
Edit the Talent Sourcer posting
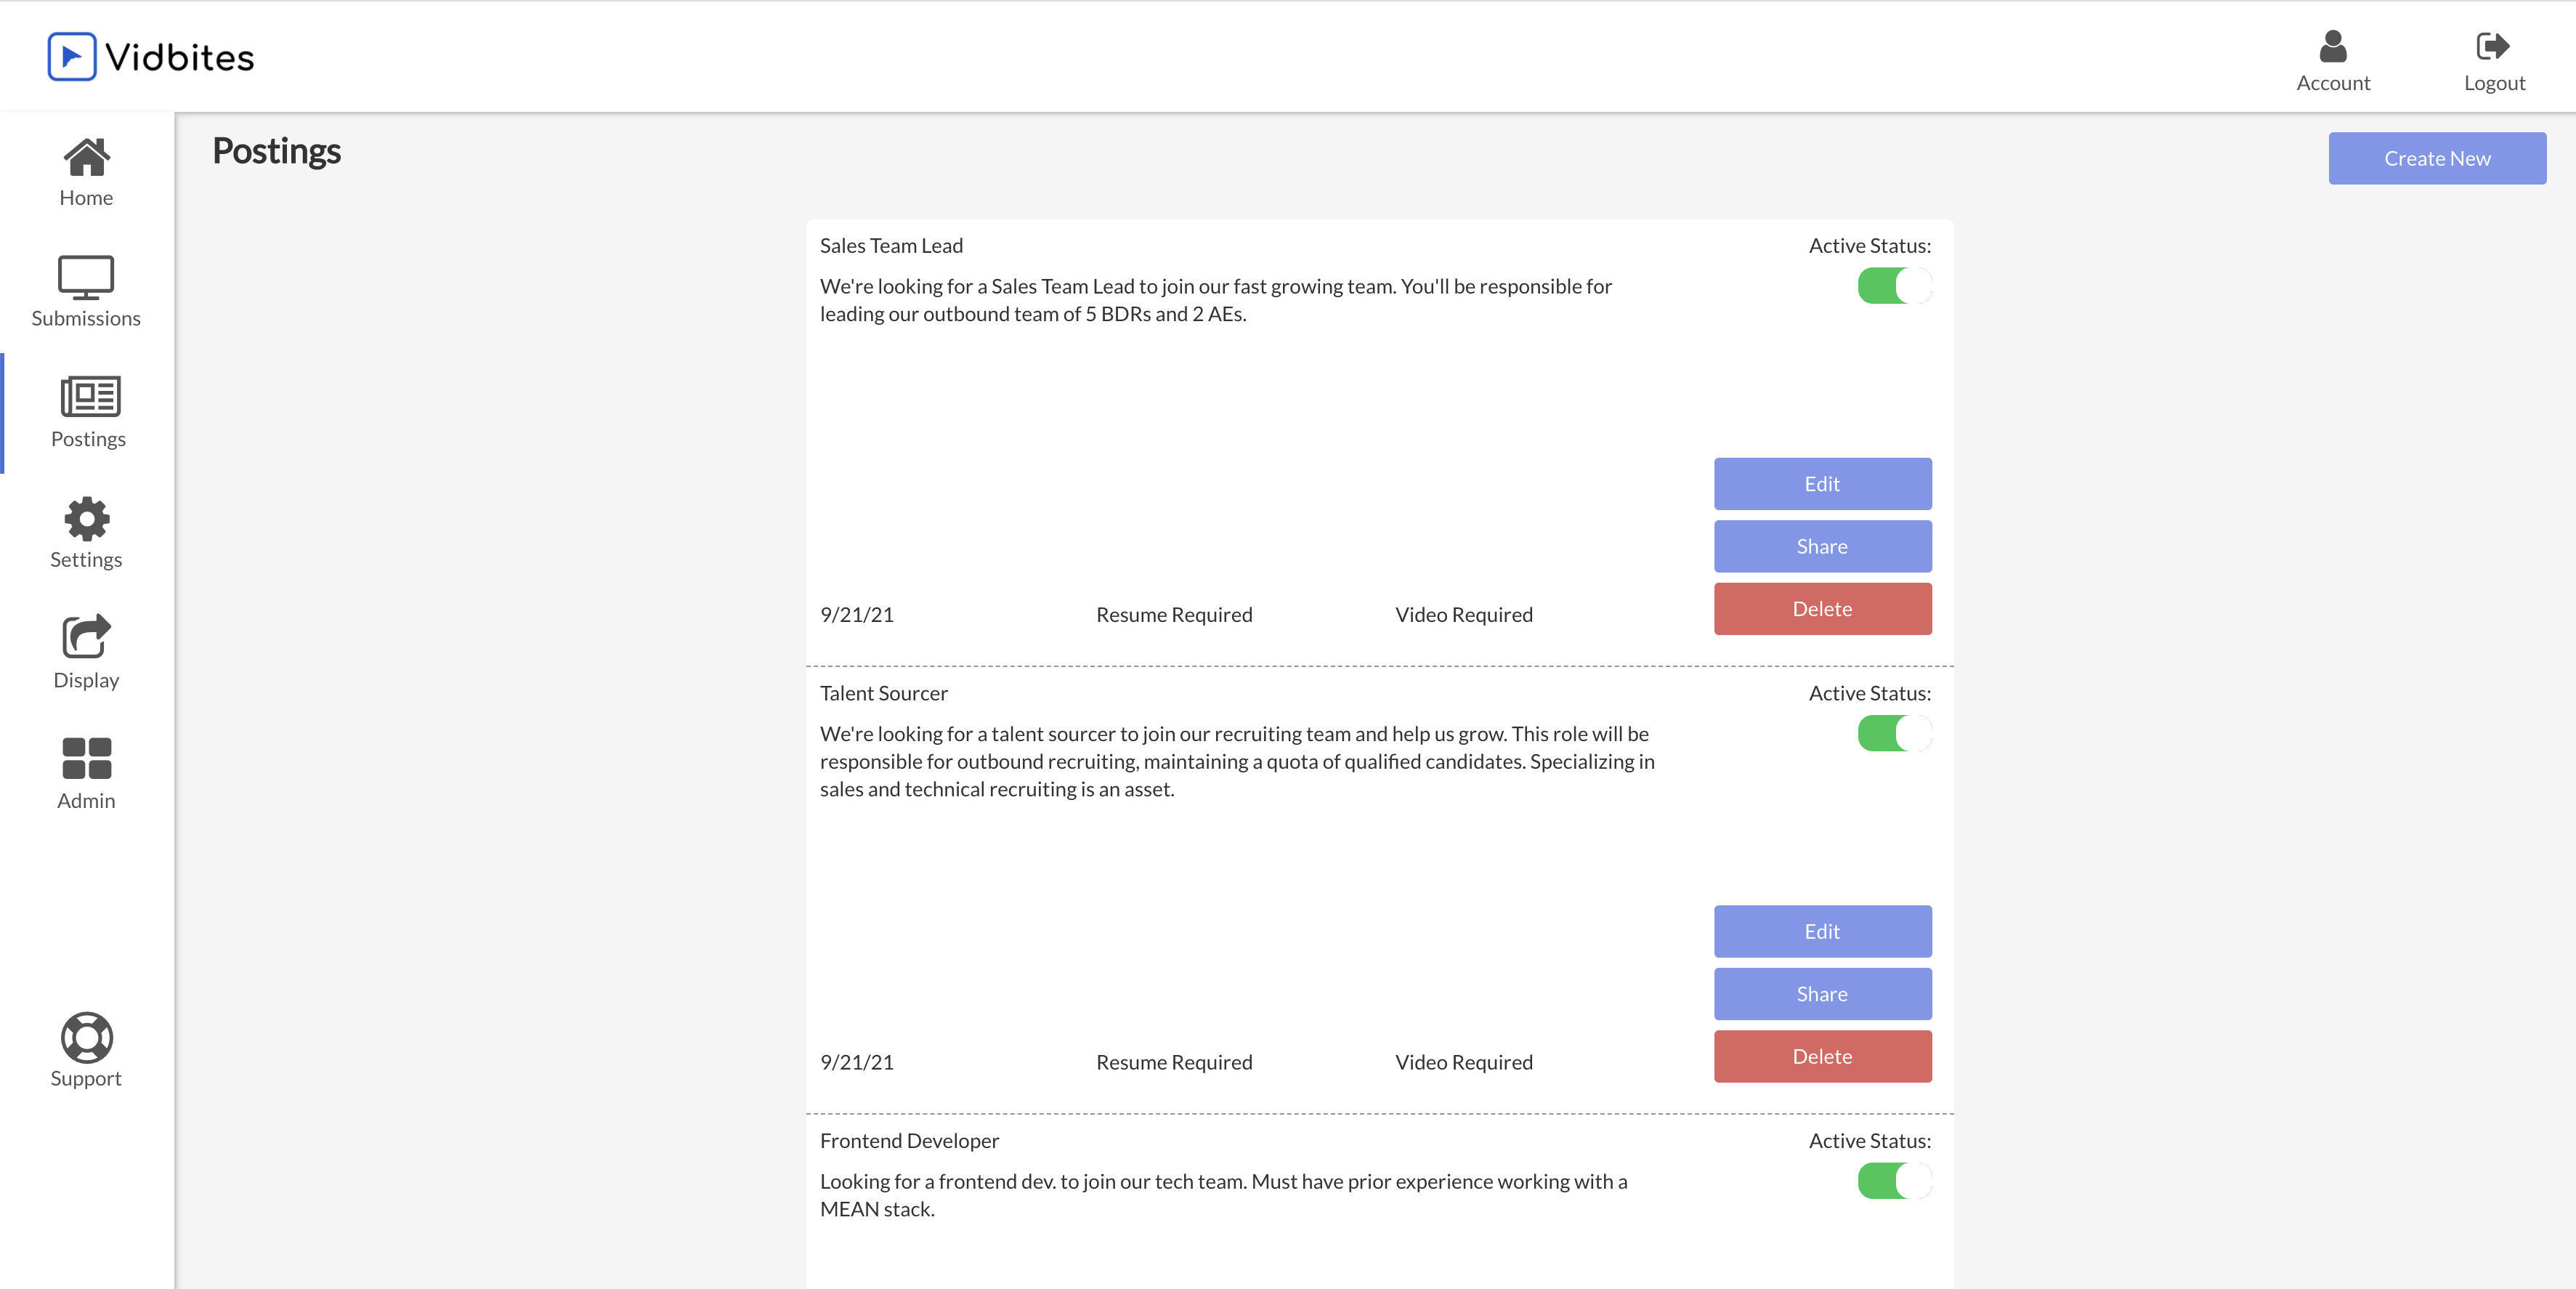[x=1822, y=932]
